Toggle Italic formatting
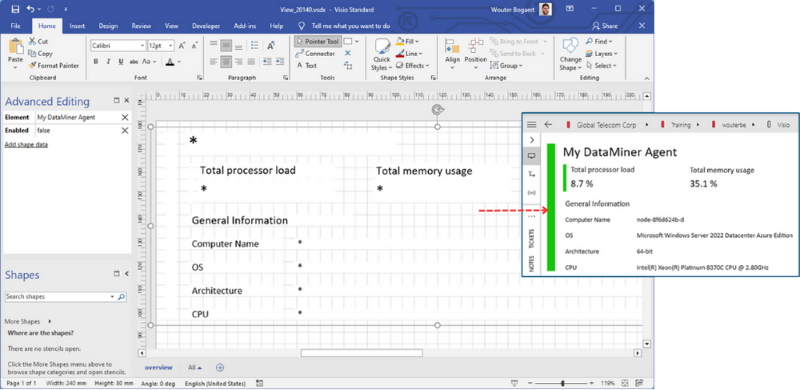This screenshot has width=800, height=390. point(108,62)
